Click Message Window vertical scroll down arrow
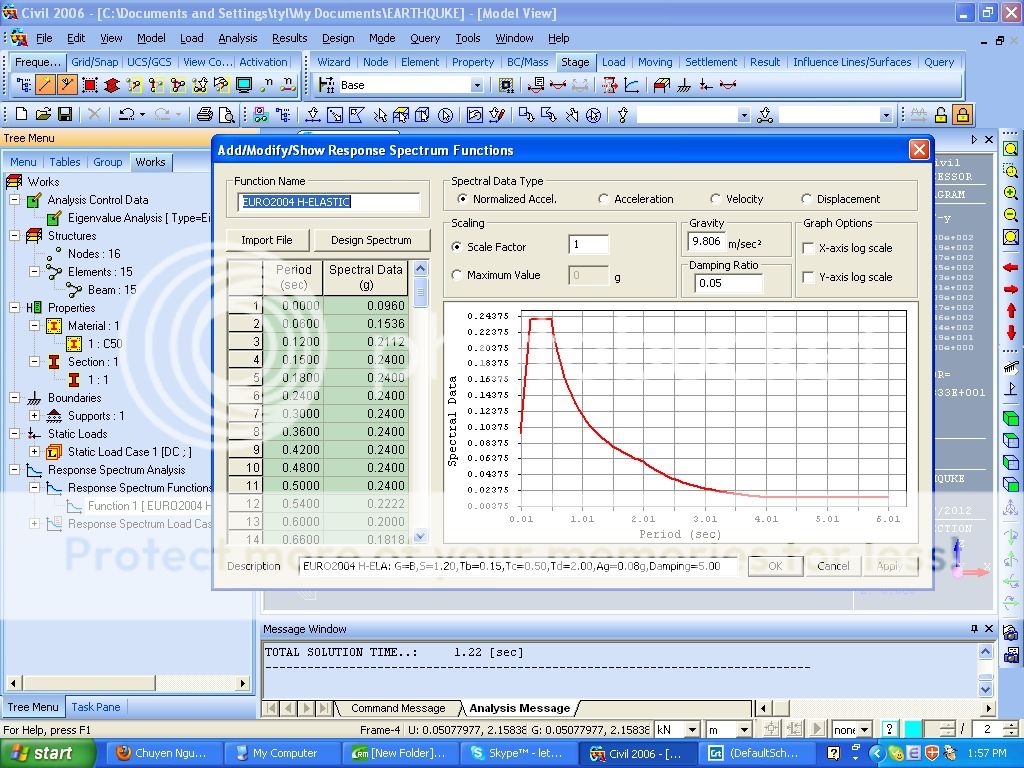 (985, 689)
